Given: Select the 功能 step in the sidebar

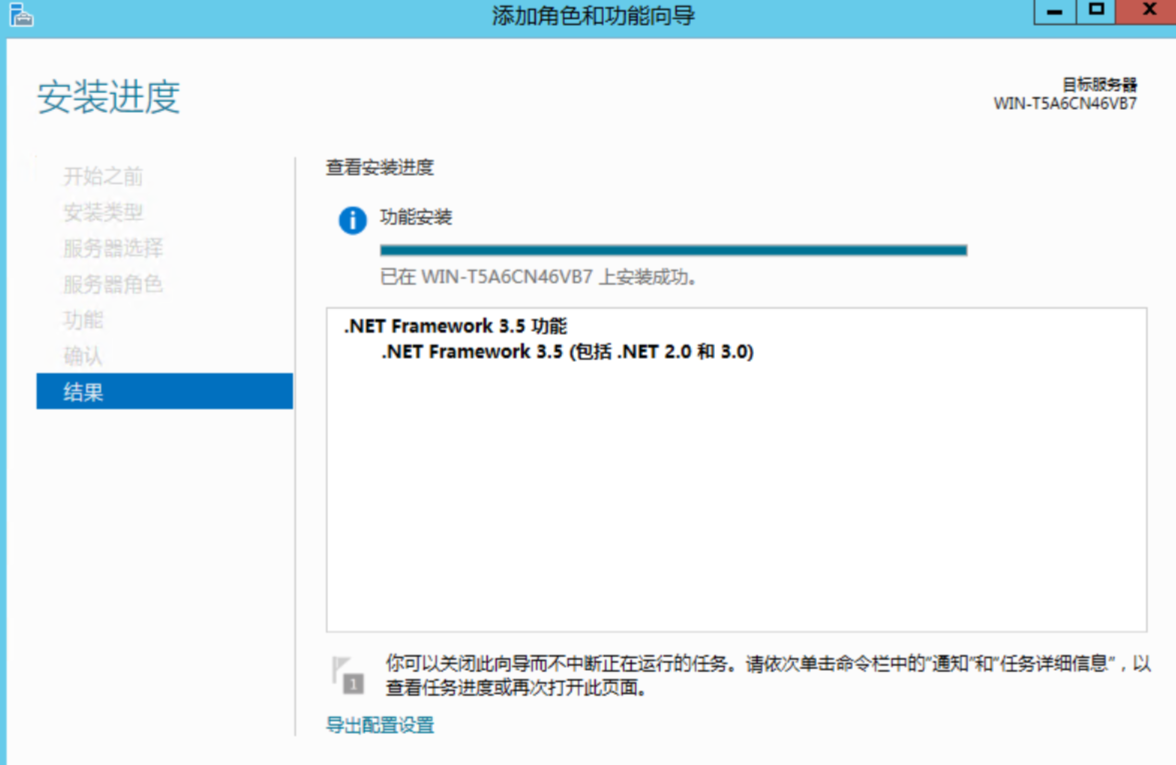Looking at the screenshot, I should click(x=83, y=321).
